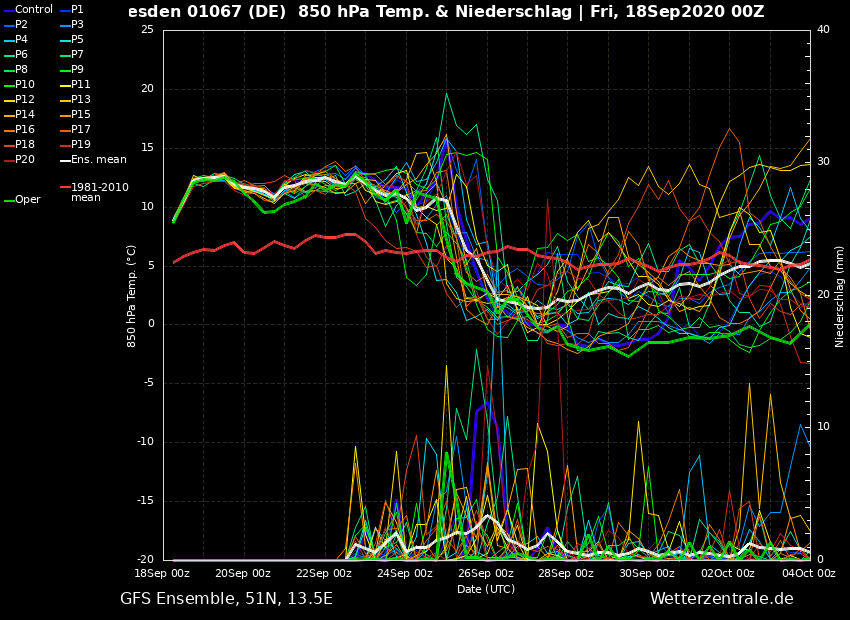
Task: Click the 18Sep 00z date tick label
Action: coord(162,573)
